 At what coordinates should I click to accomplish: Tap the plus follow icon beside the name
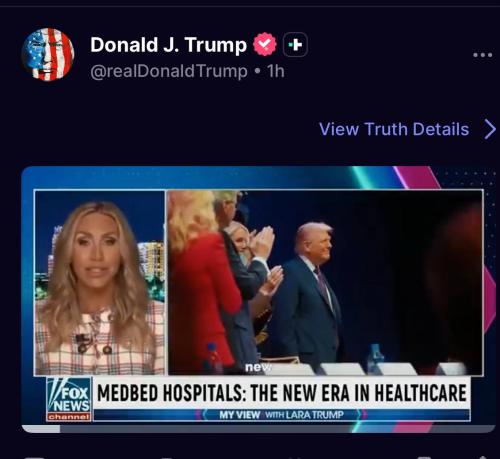coord(295,44)
